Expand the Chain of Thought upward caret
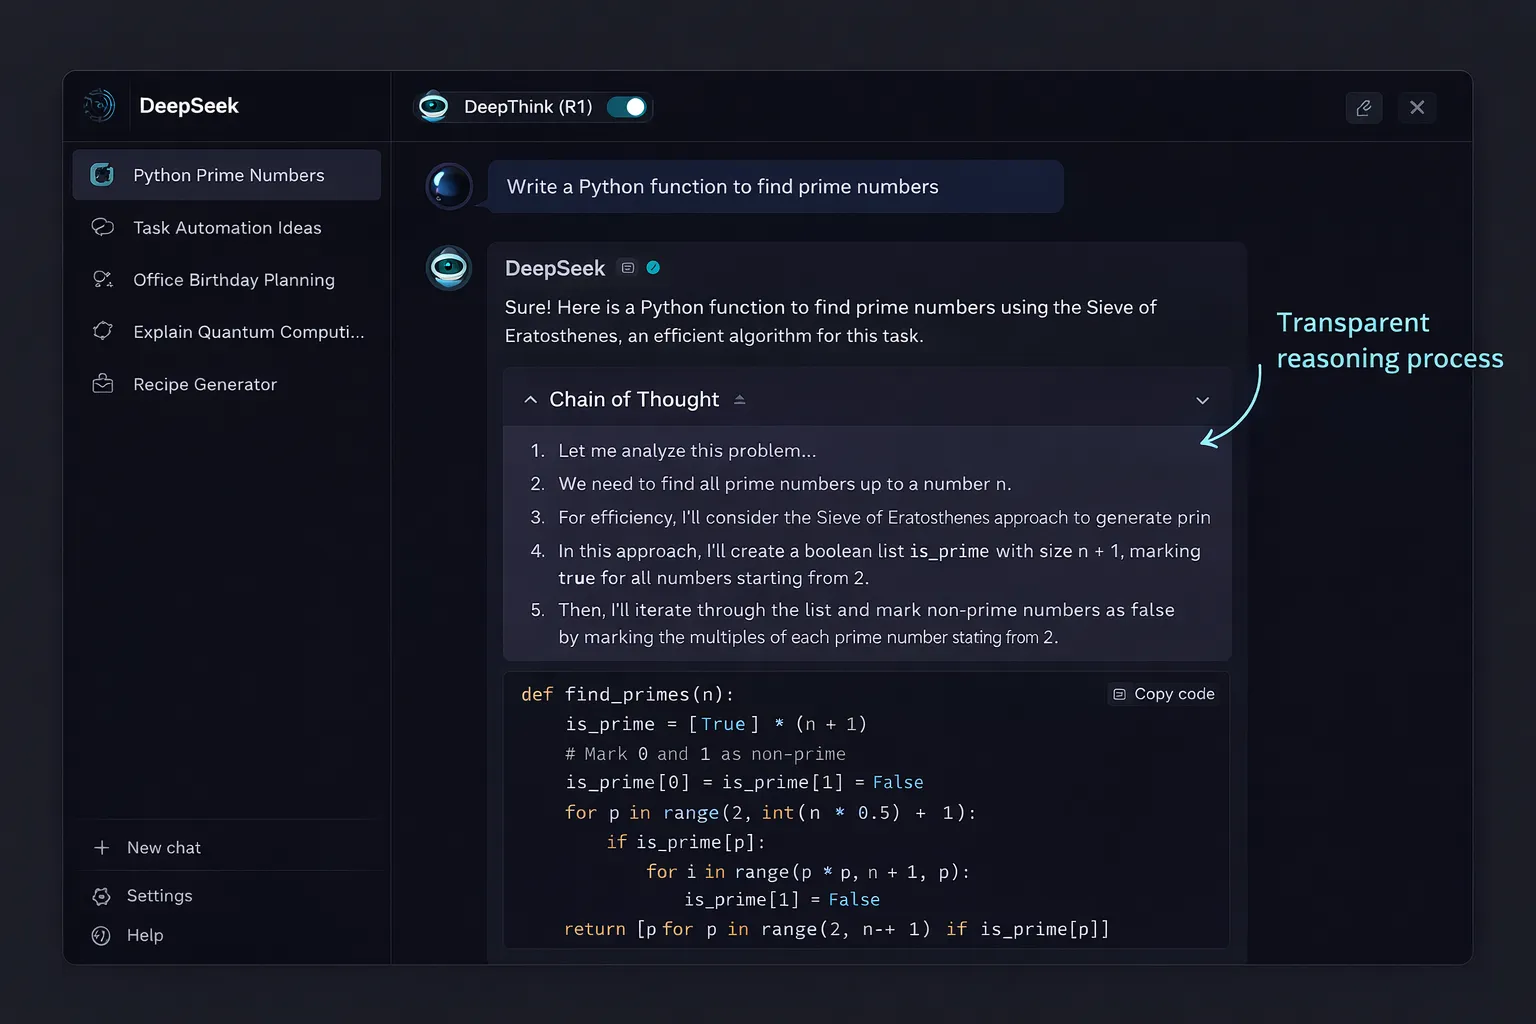This screenshot has height=1024, width=1536. [x=530, y=398]
